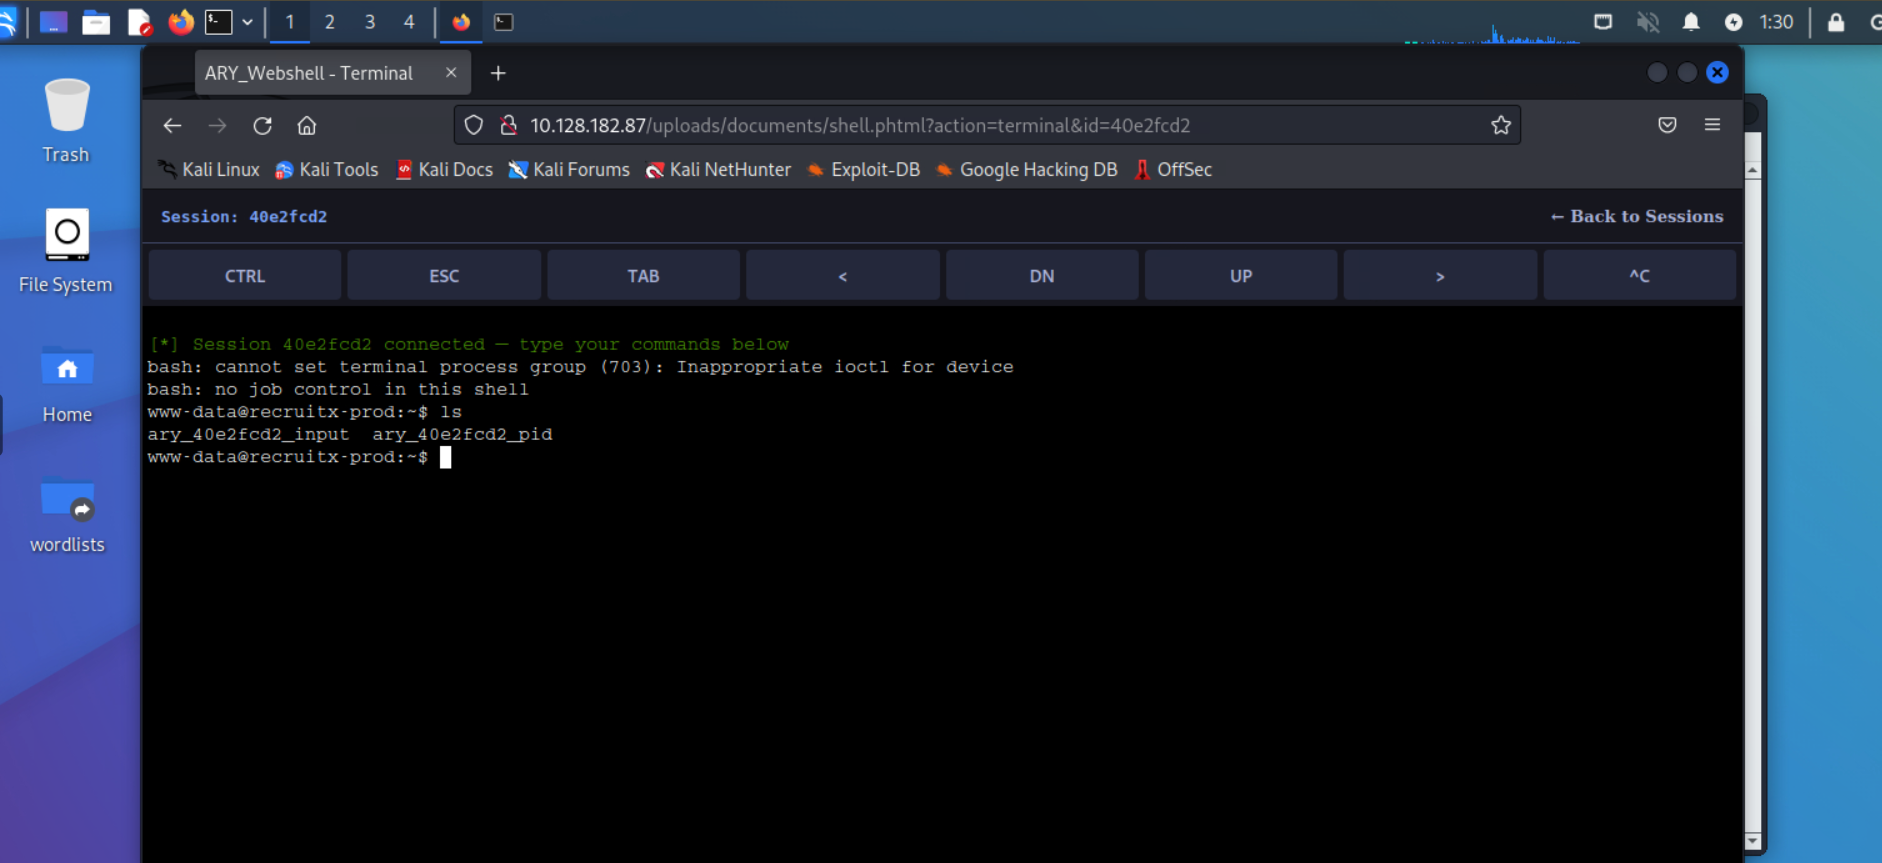Toggle muted volume tray icon

coord(1648,22)
